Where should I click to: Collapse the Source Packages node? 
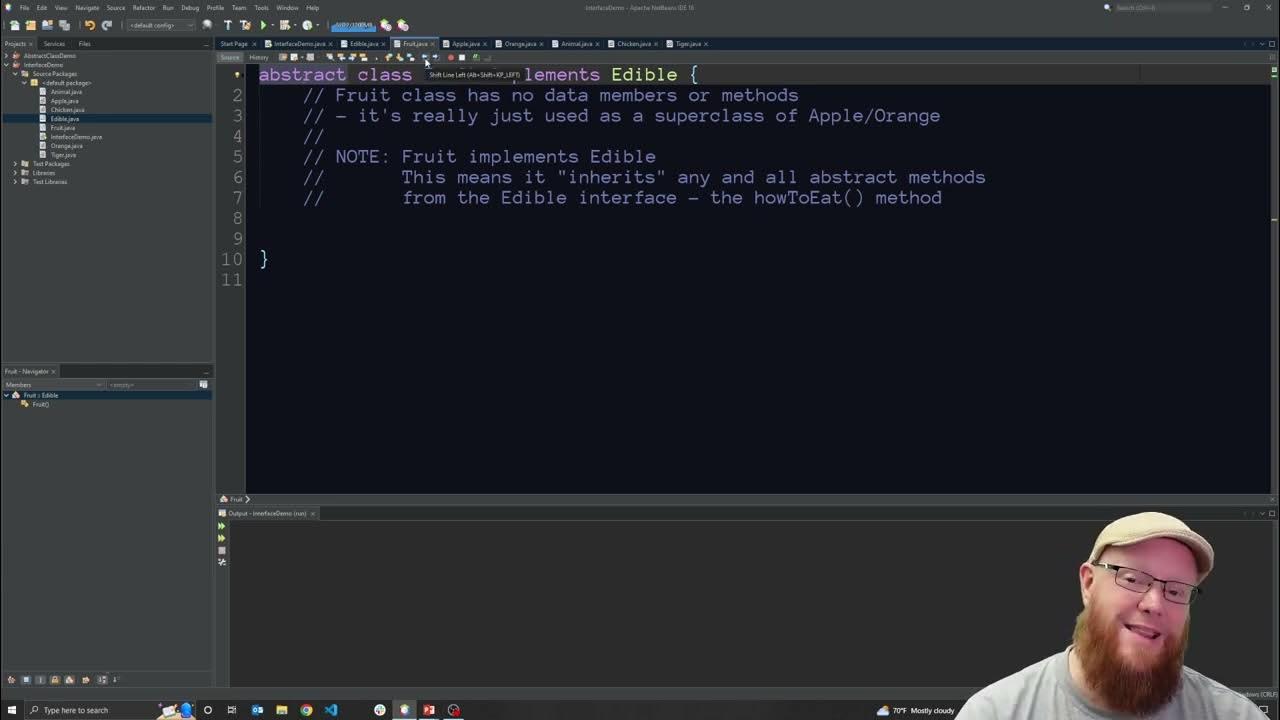(x=15, y=74)
